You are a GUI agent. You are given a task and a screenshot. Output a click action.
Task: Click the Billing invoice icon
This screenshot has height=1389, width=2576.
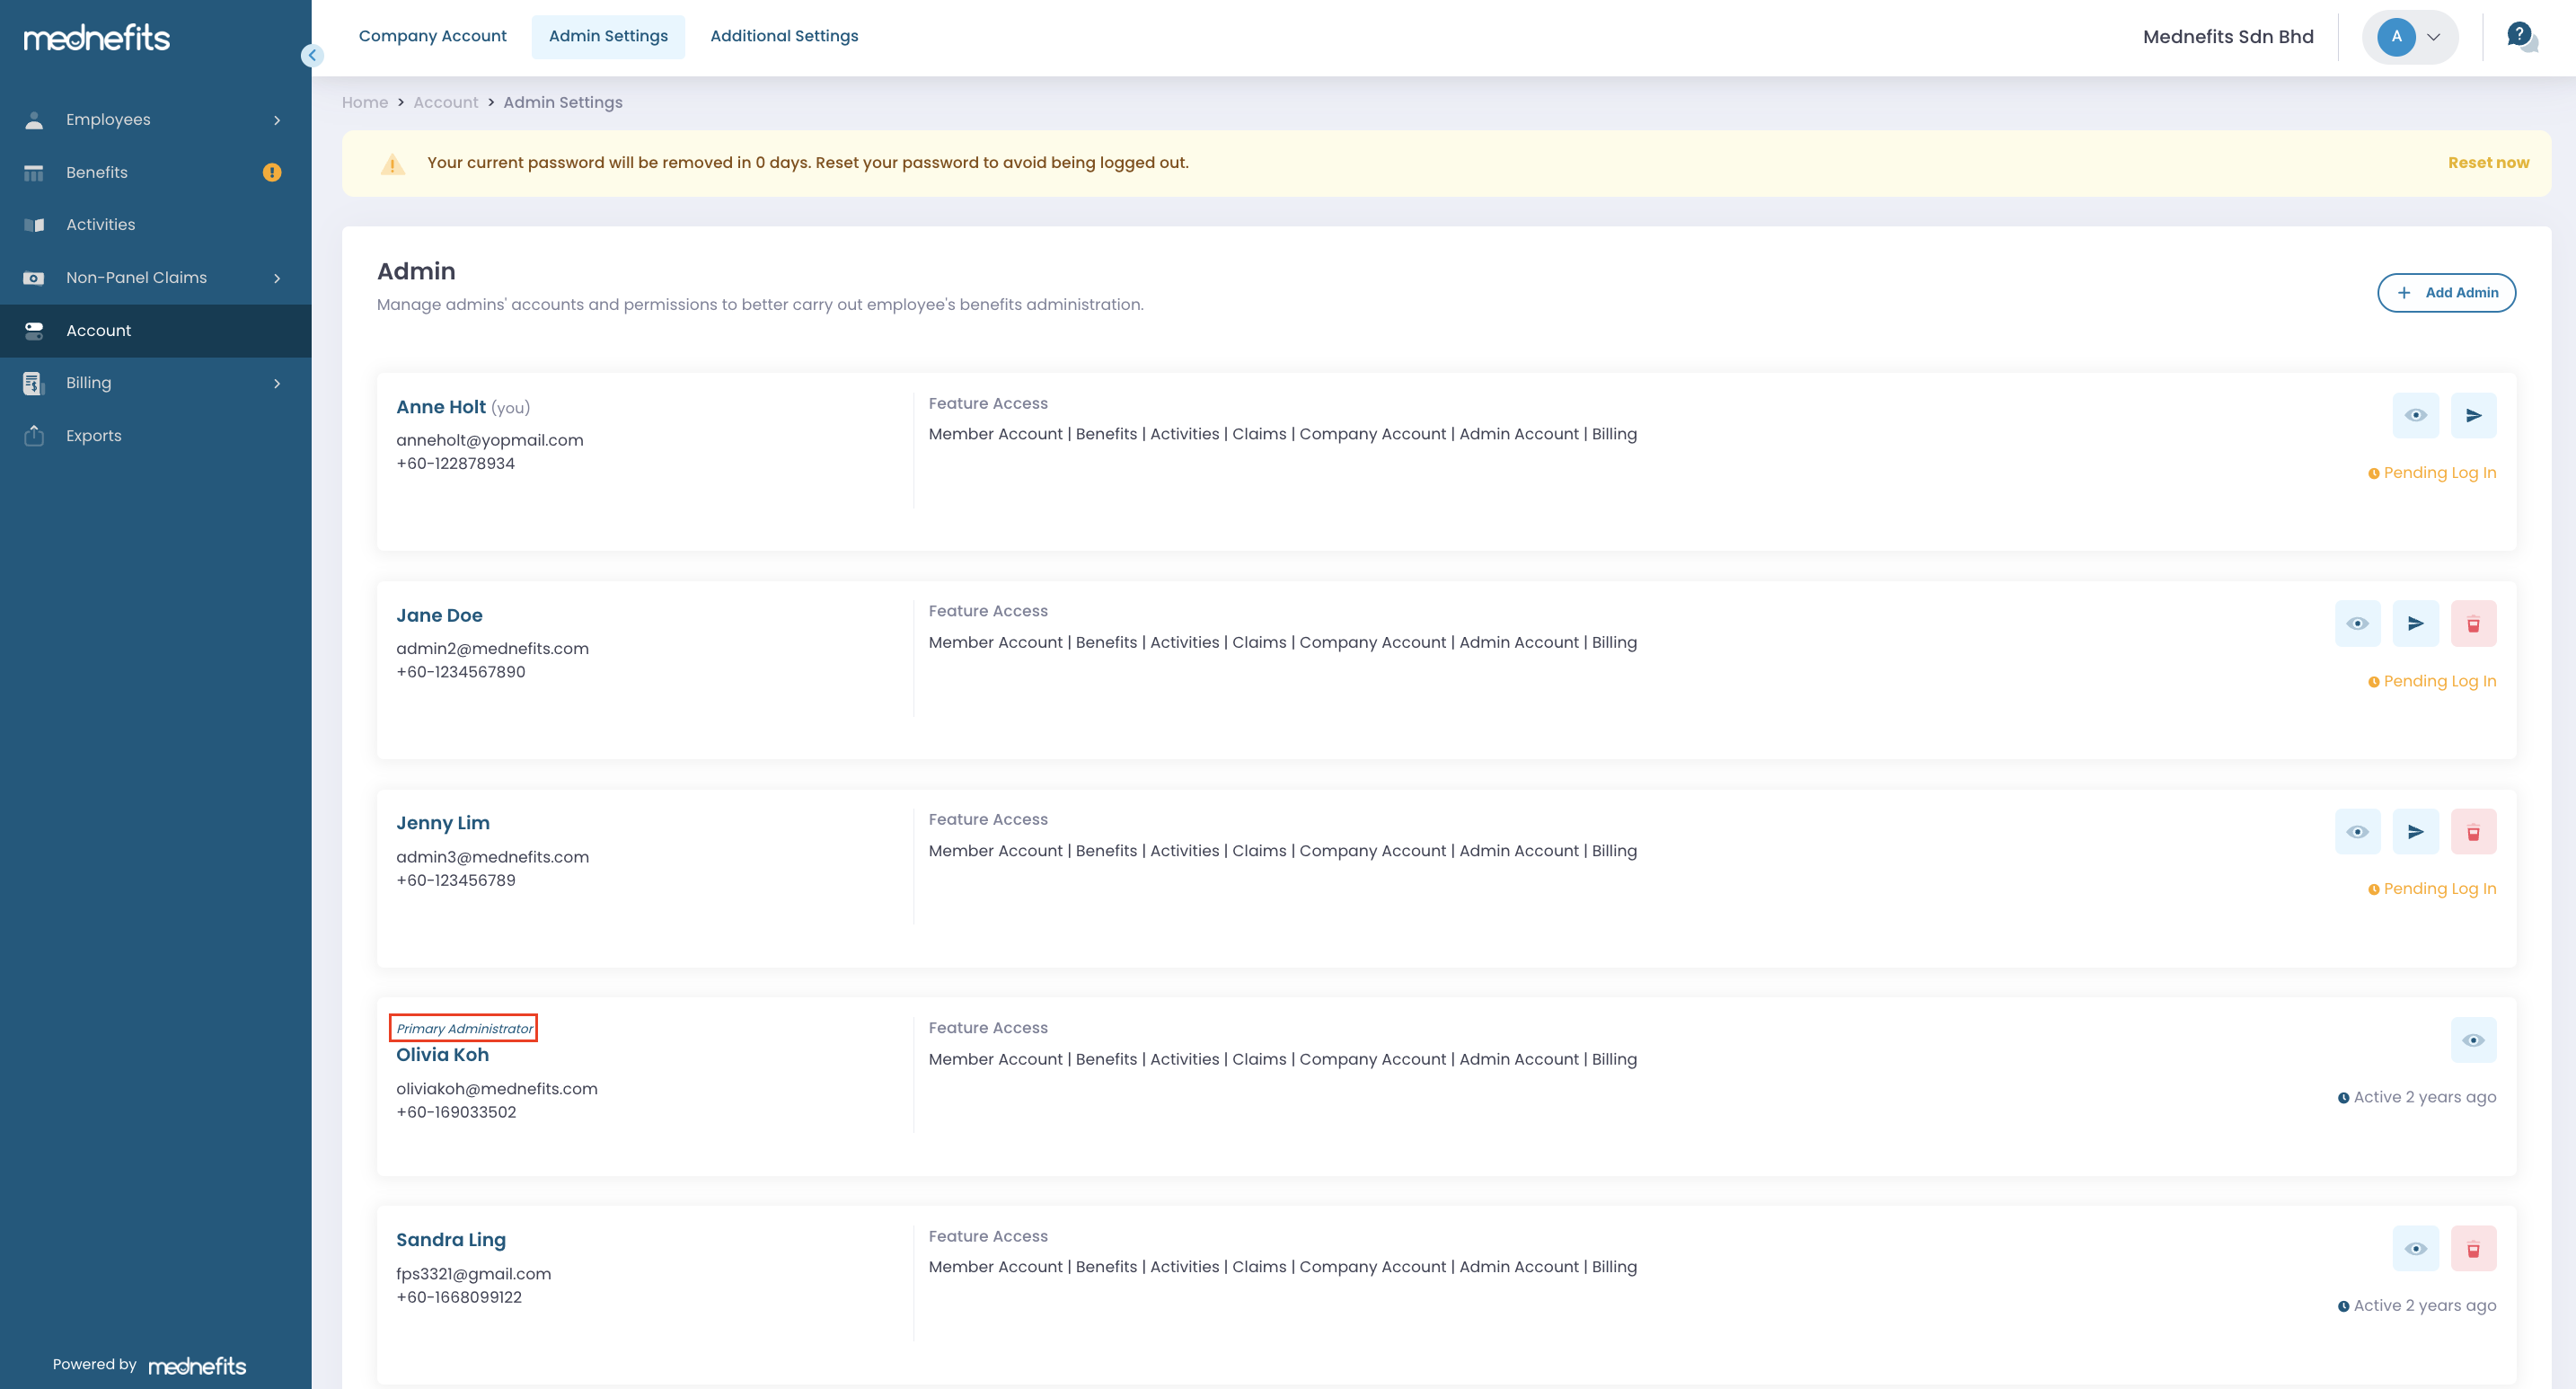click(34, 383)
